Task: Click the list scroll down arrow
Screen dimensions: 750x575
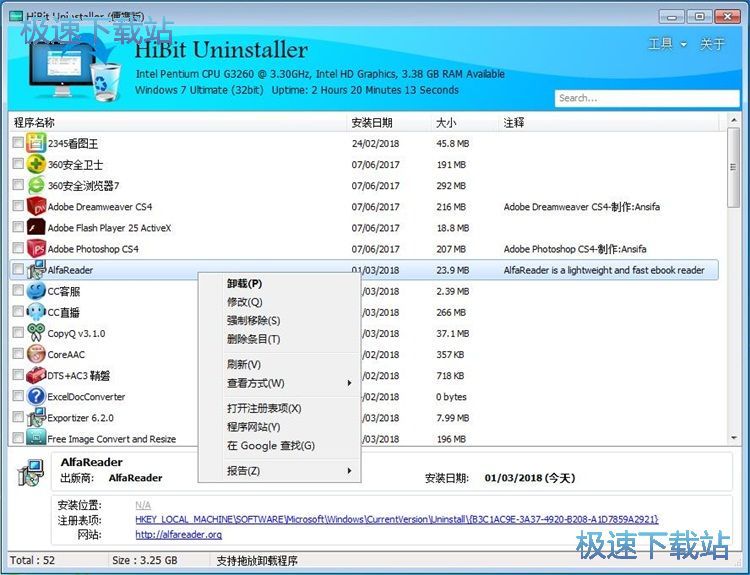Action: [733, 437]
